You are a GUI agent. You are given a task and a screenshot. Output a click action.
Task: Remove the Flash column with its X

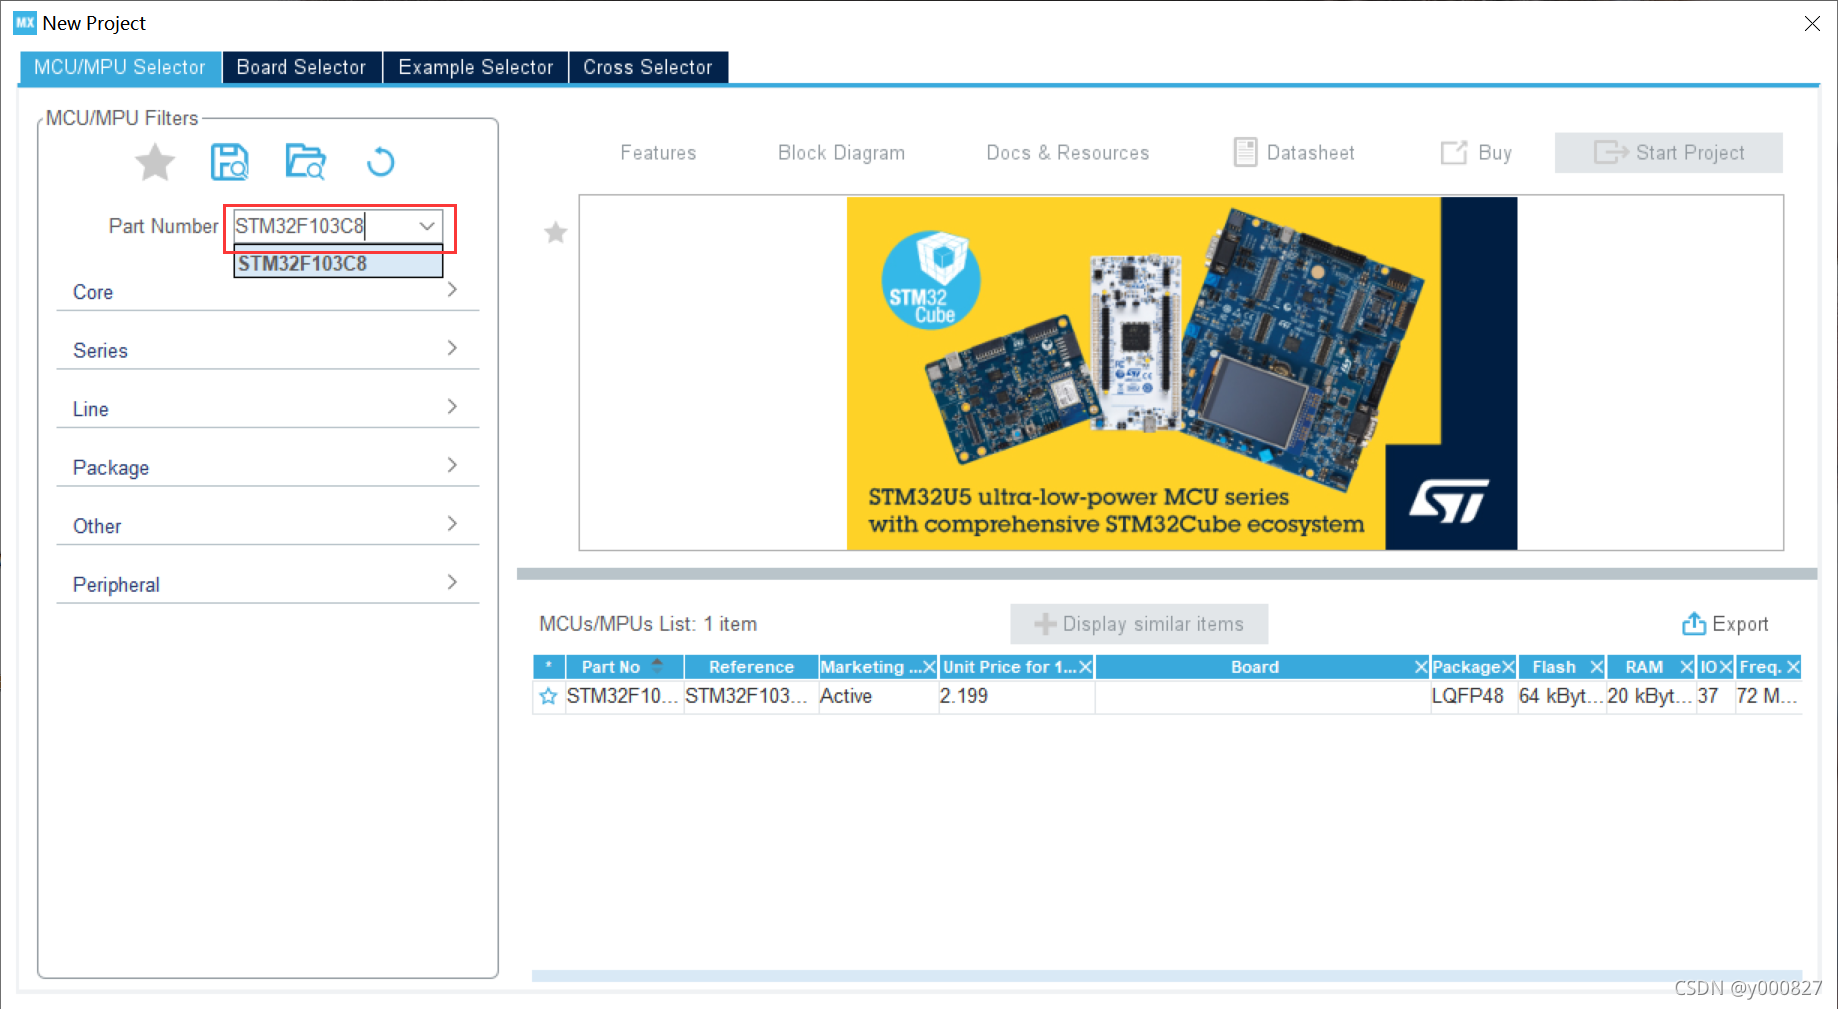(1596, 667)
